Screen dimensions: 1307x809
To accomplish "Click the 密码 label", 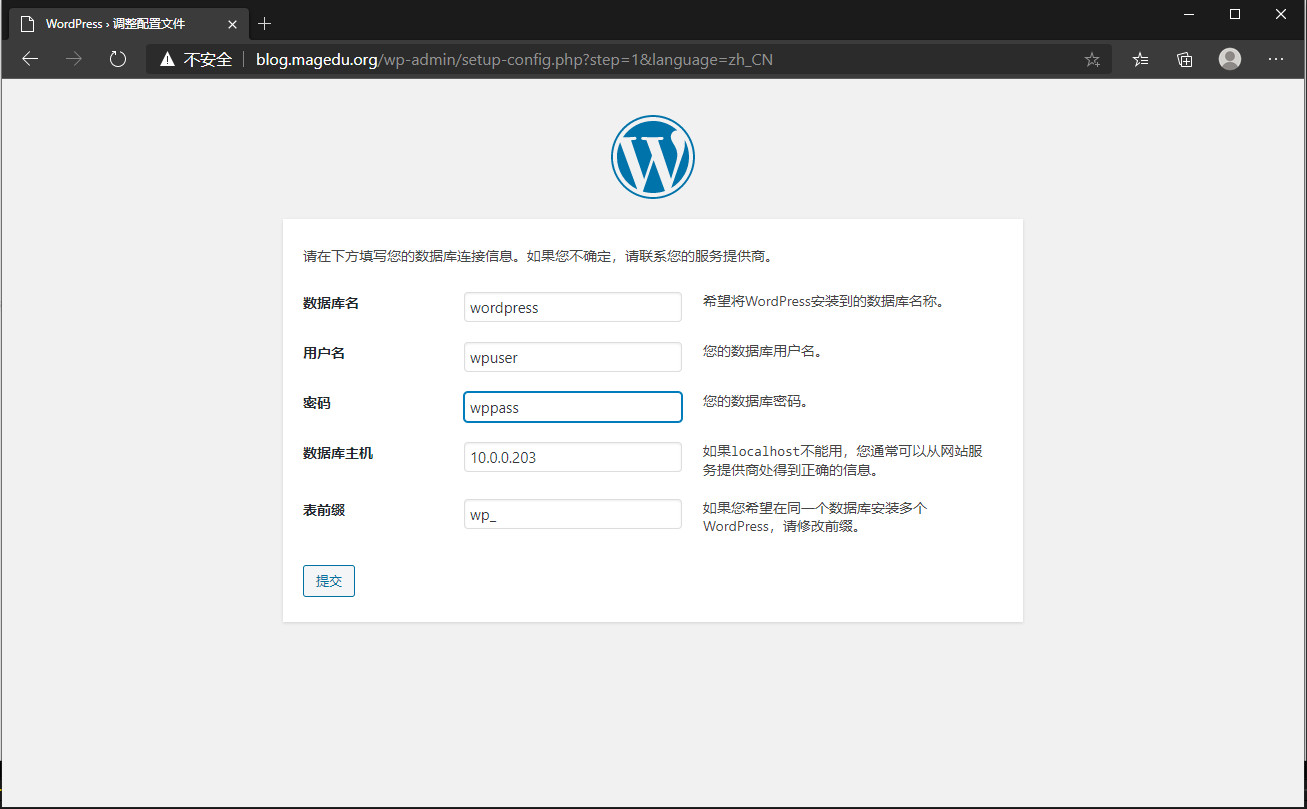I will (317, 403).
